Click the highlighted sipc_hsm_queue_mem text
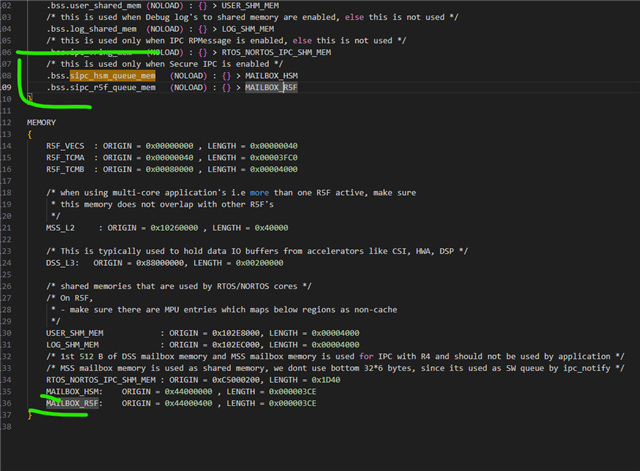The width and height of the screenshot is (640, 471). click(112, 75)
